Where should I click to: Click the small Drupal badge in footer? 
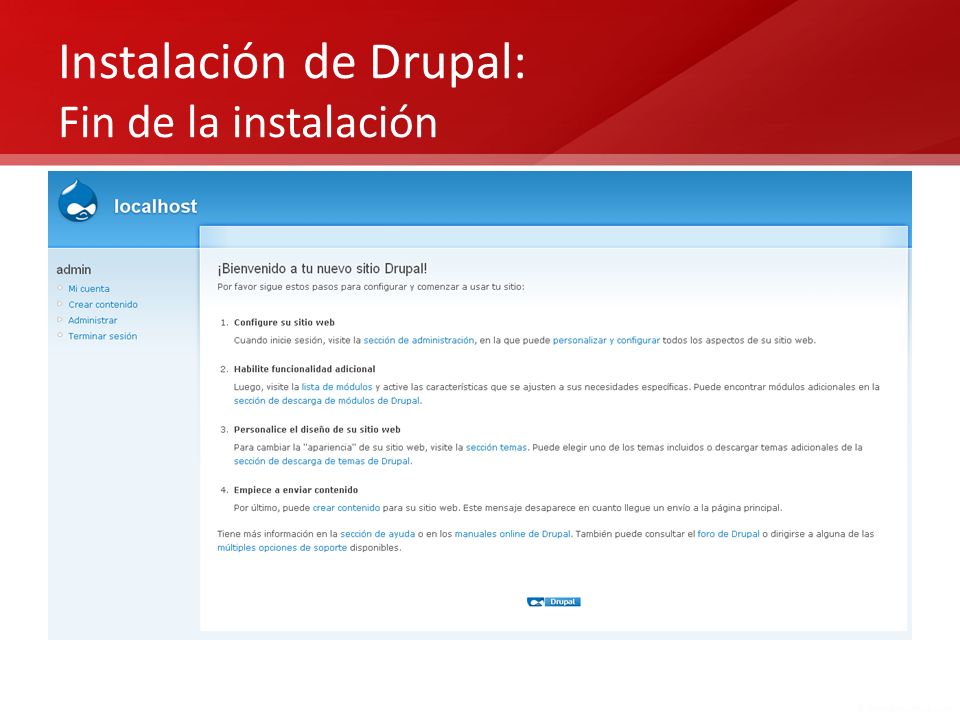(553, 602)
